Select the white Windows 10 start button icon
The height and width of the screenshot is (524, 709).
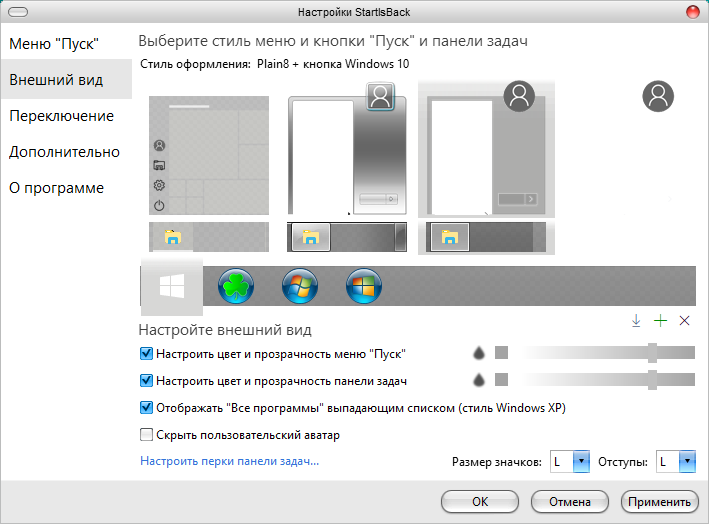tap(172, 287)
